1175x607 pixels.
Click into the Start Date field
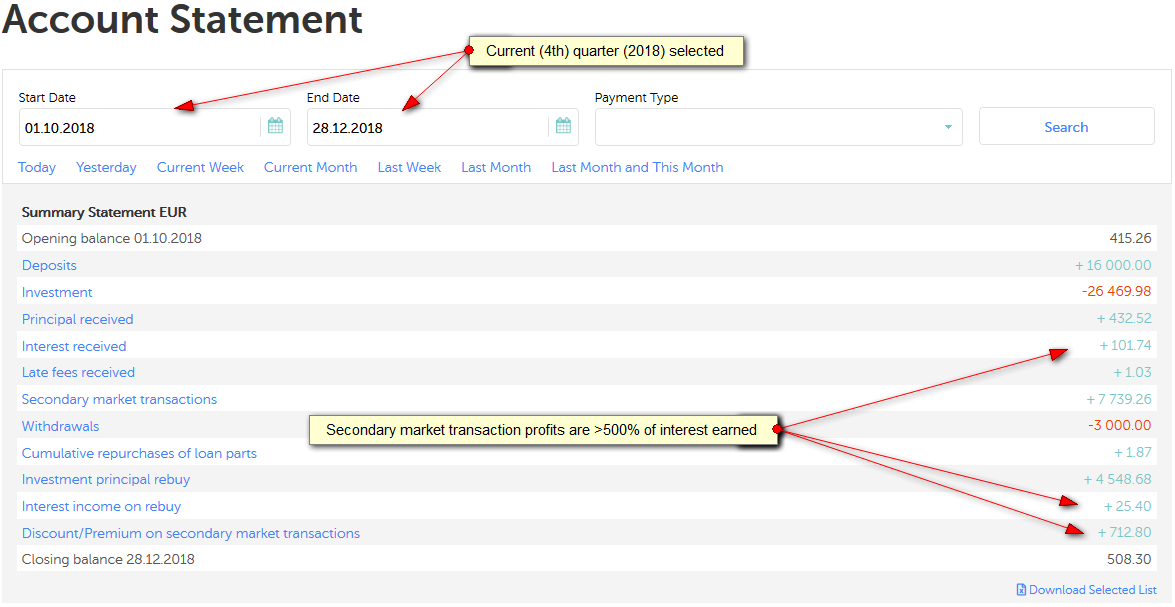(x=138, y=128)
